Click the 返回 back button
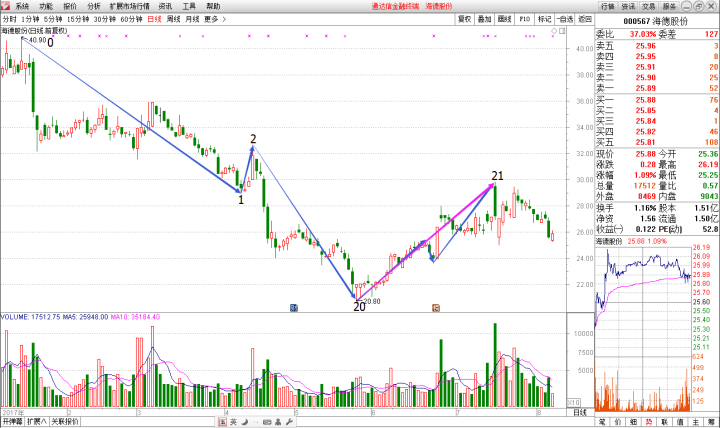This screenshot has height=428, width=720. pyautogui.click(x=585, y=19)
